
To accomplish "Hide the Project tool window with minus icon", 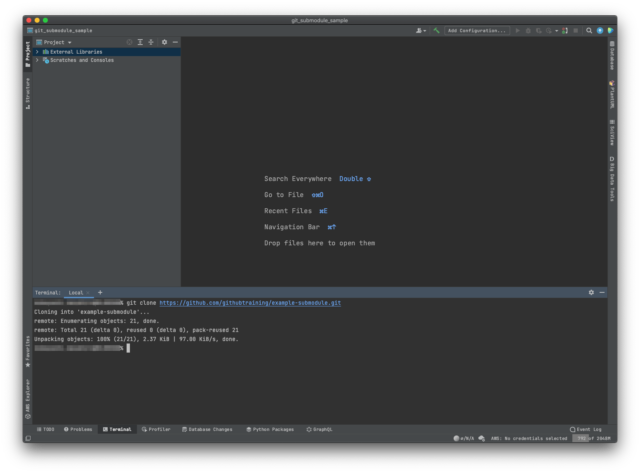I will tap(175, 42).
